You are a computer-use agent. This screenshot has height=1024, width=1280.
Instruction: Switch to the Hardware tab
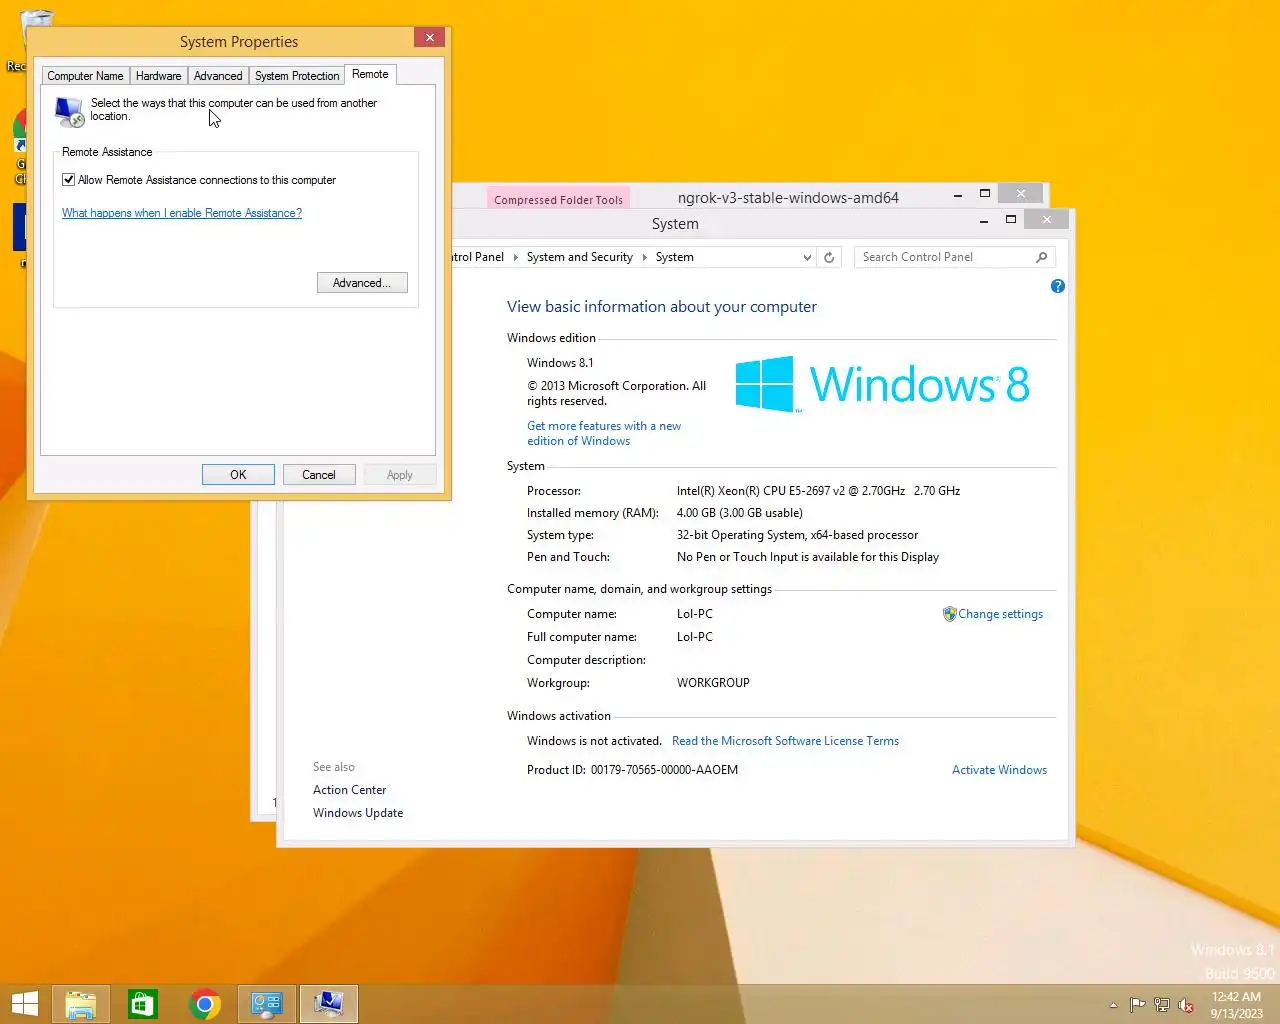point(159,76)
